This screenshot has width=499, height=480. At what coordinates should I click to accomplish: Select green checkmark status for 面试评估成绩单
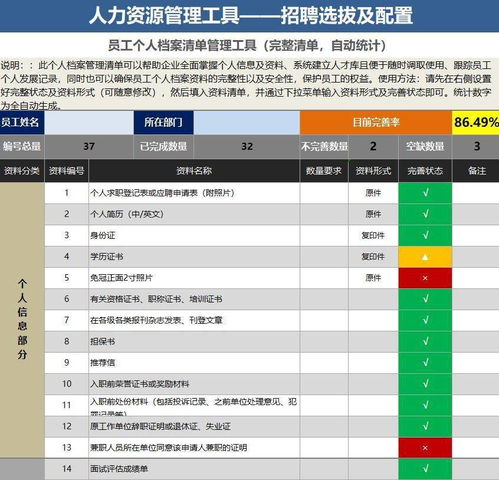point(425,469)
